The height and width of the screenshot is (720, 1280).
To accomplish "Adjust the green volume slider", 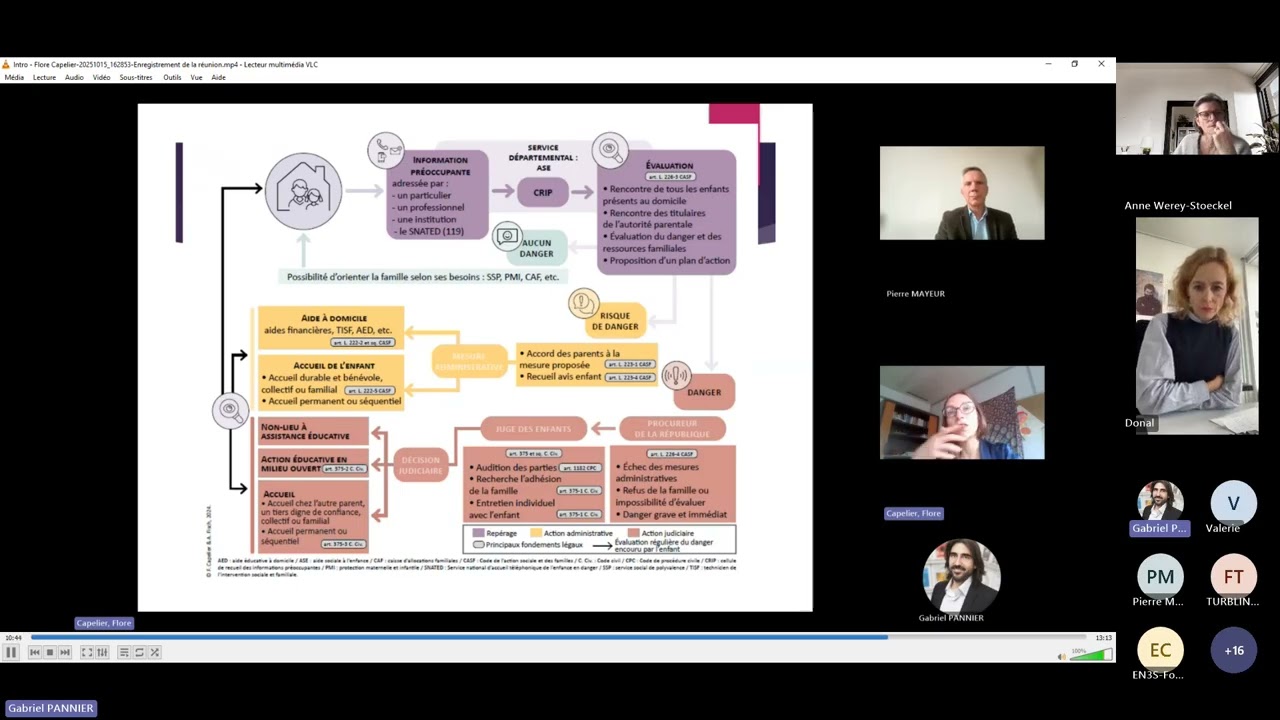I will click(1091, 655).
